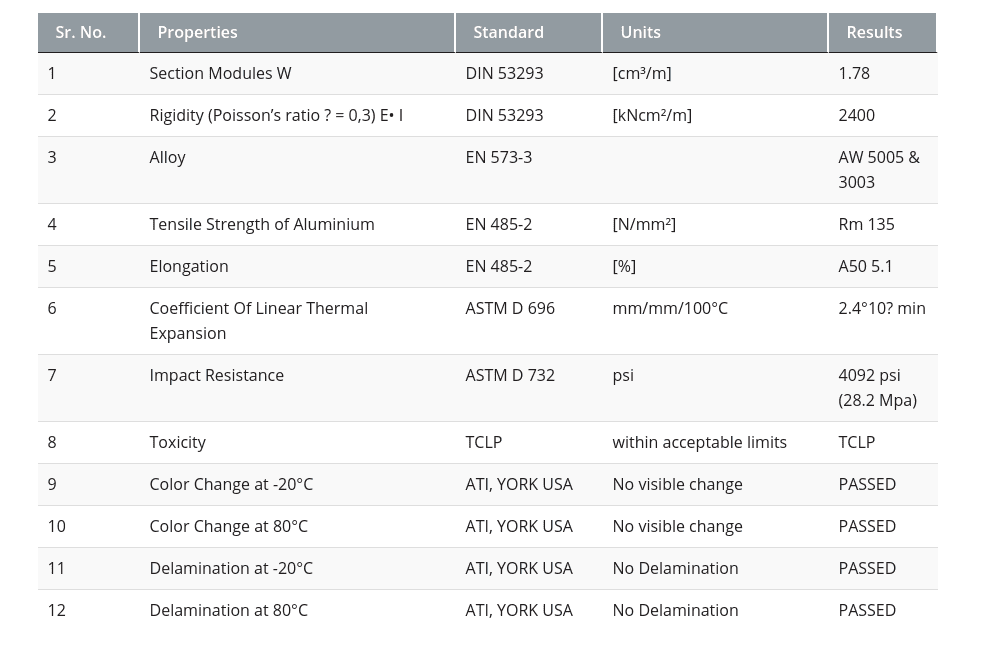Select 'Color Change at -20°C' row property
Screen dimensions: 996x658
231,484
